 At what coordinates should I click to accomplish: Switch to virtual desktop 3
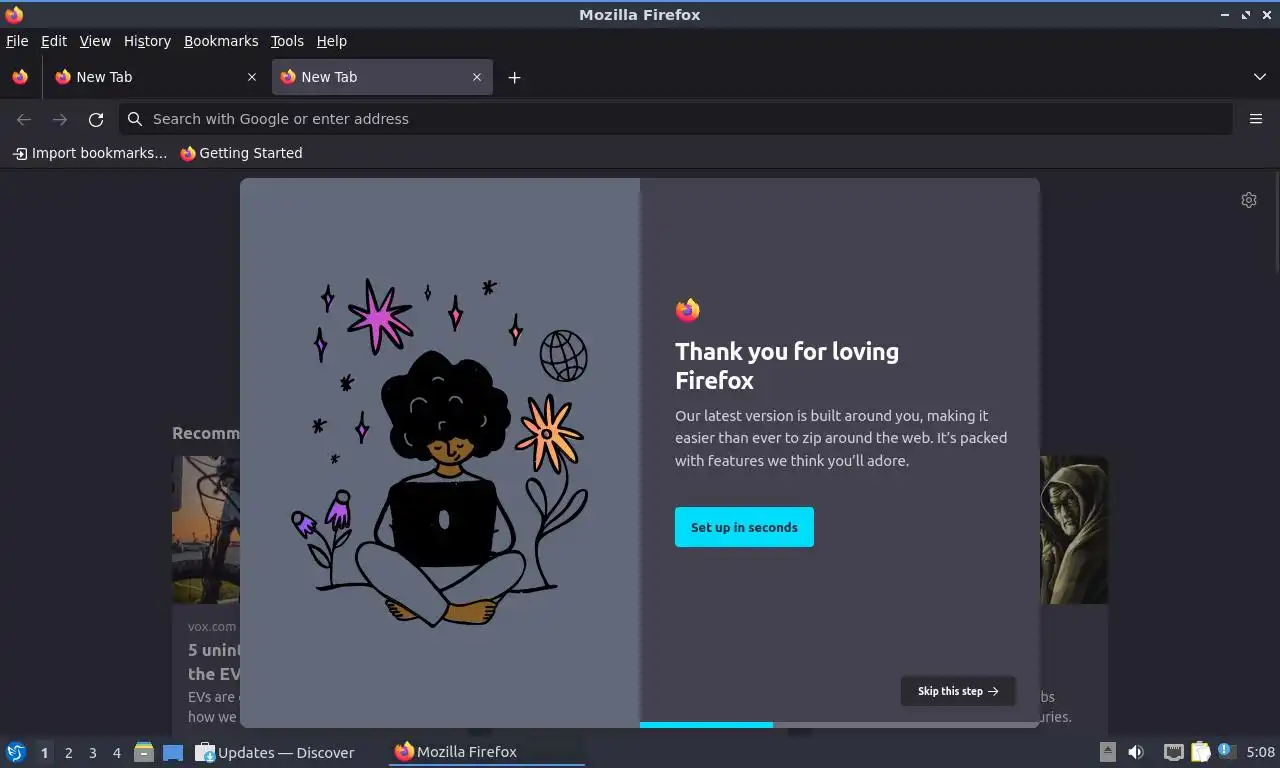(92, 753)
